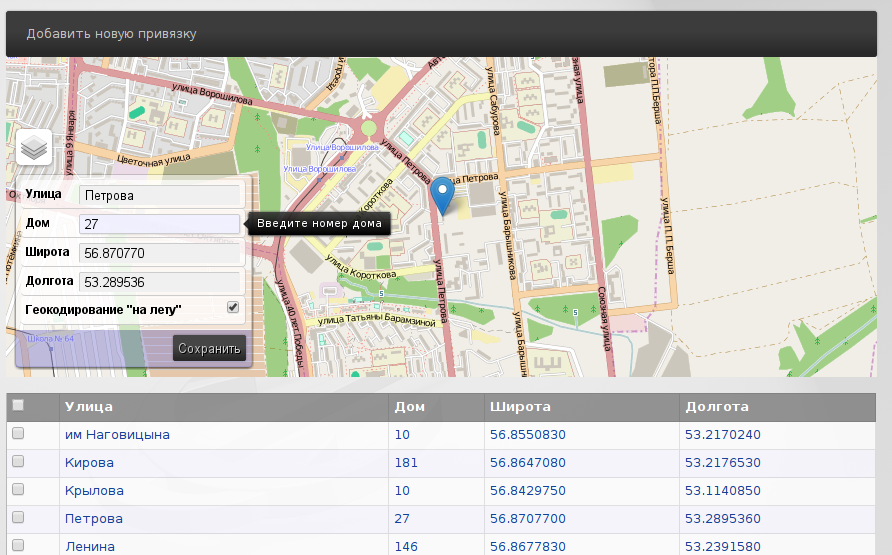Sort table by Широта column header
892x555 pixels.
coord(520,407)
